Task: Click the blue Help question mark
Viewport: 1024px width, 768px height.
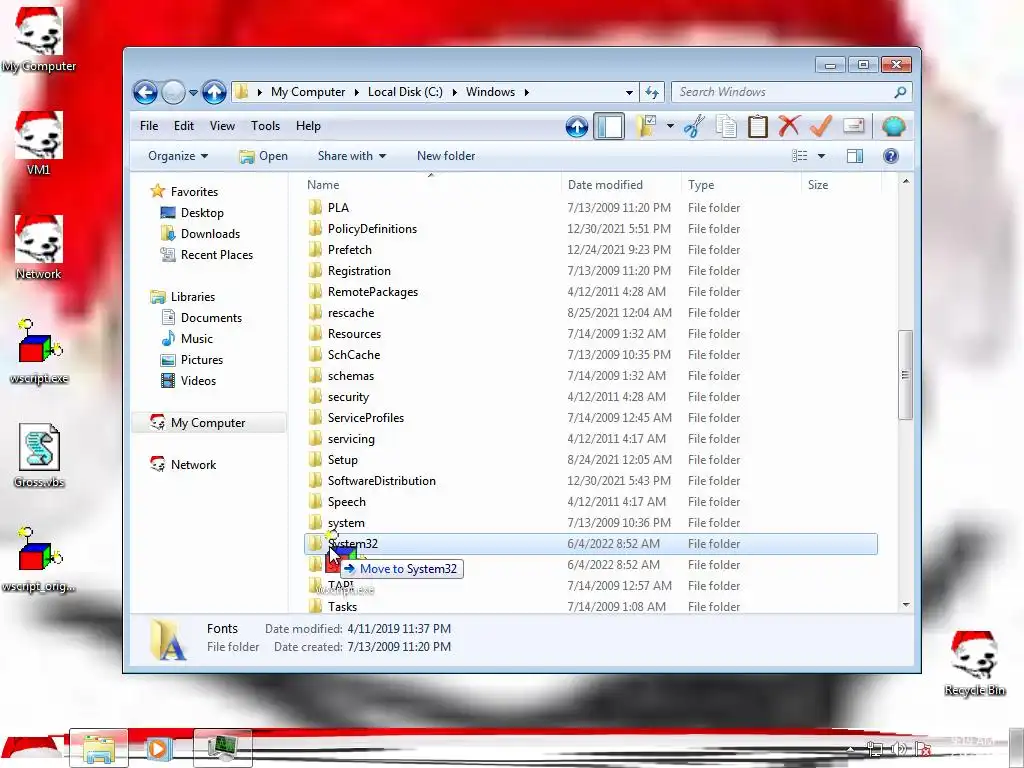Action: coord(891,155)
